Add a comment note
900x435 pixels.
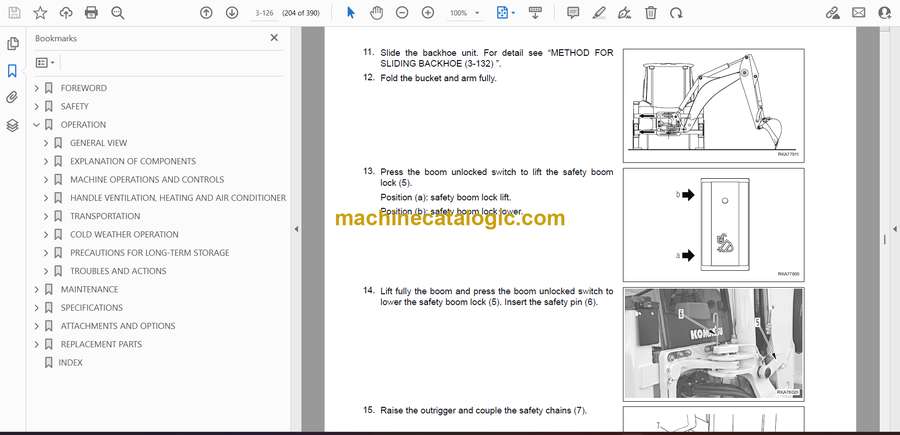pyautogui.click(x=573, y=13)
